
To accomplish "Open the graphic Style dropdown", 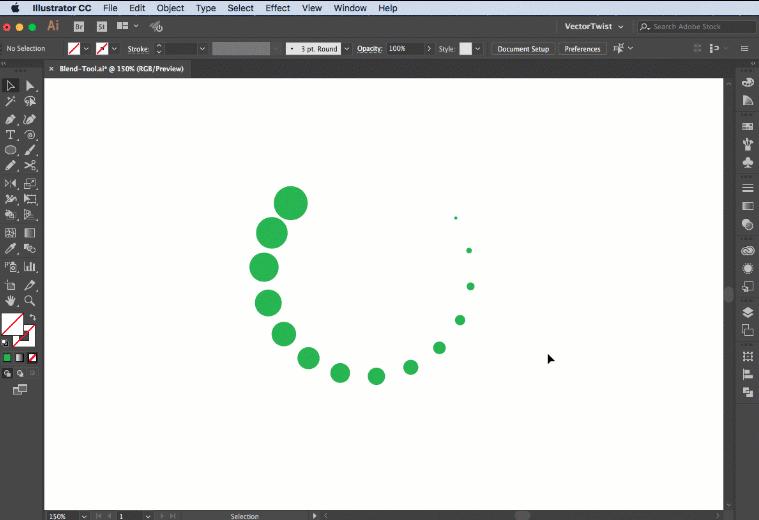I will click(478, 49).
